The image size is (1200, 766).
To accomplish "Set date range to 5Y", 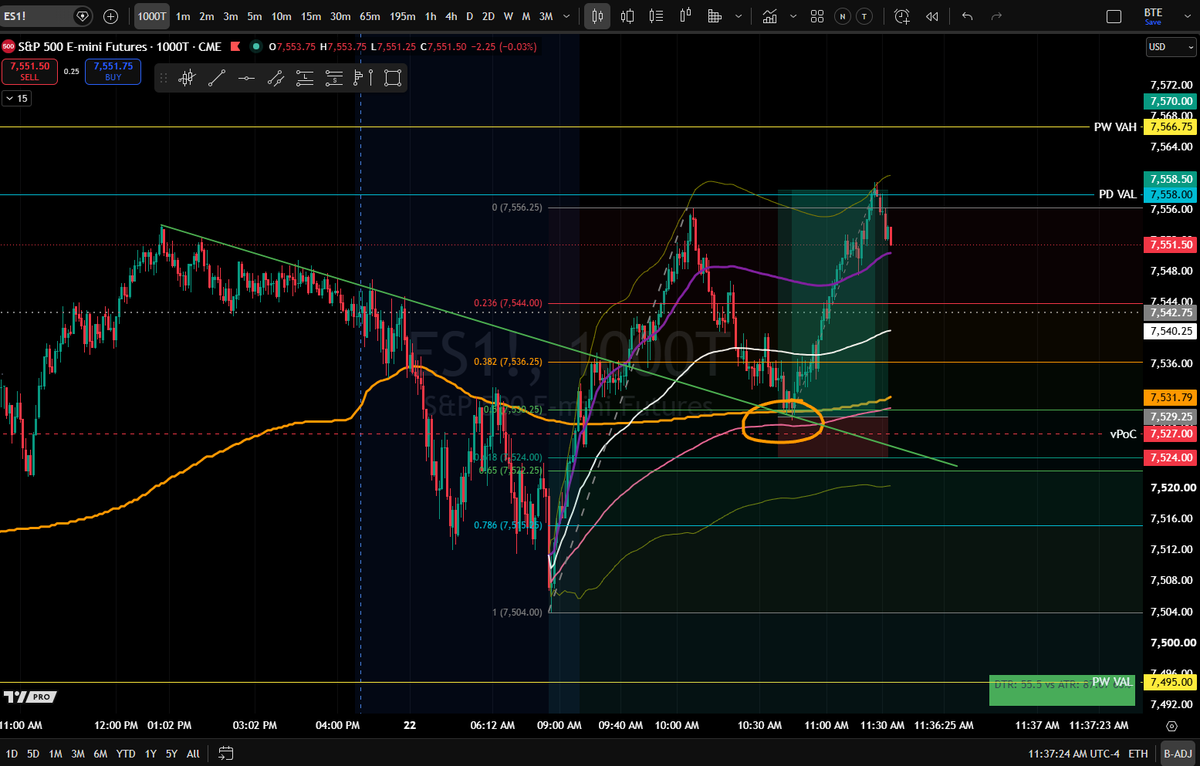I will coord(172,753).
